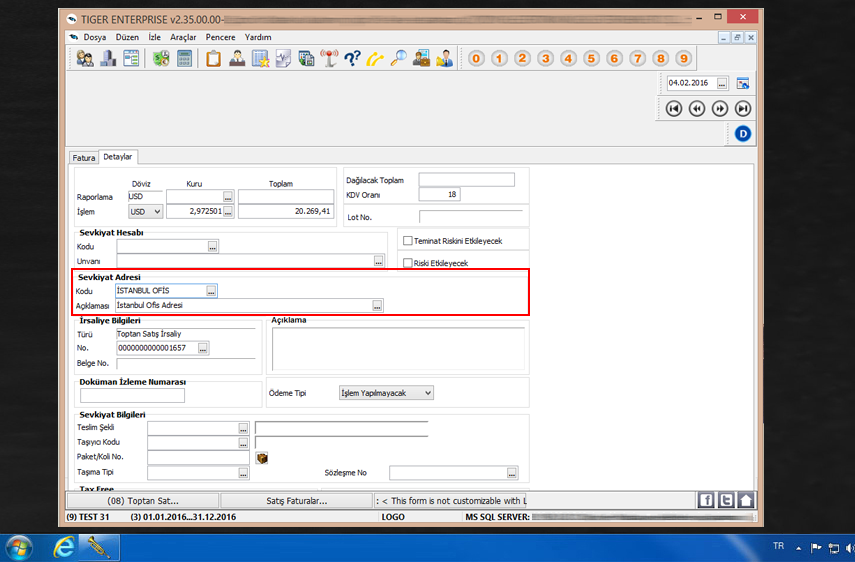Check Teminat Riskini Etkileyecek checkbox
855x562 pixels.
[407, 240]
